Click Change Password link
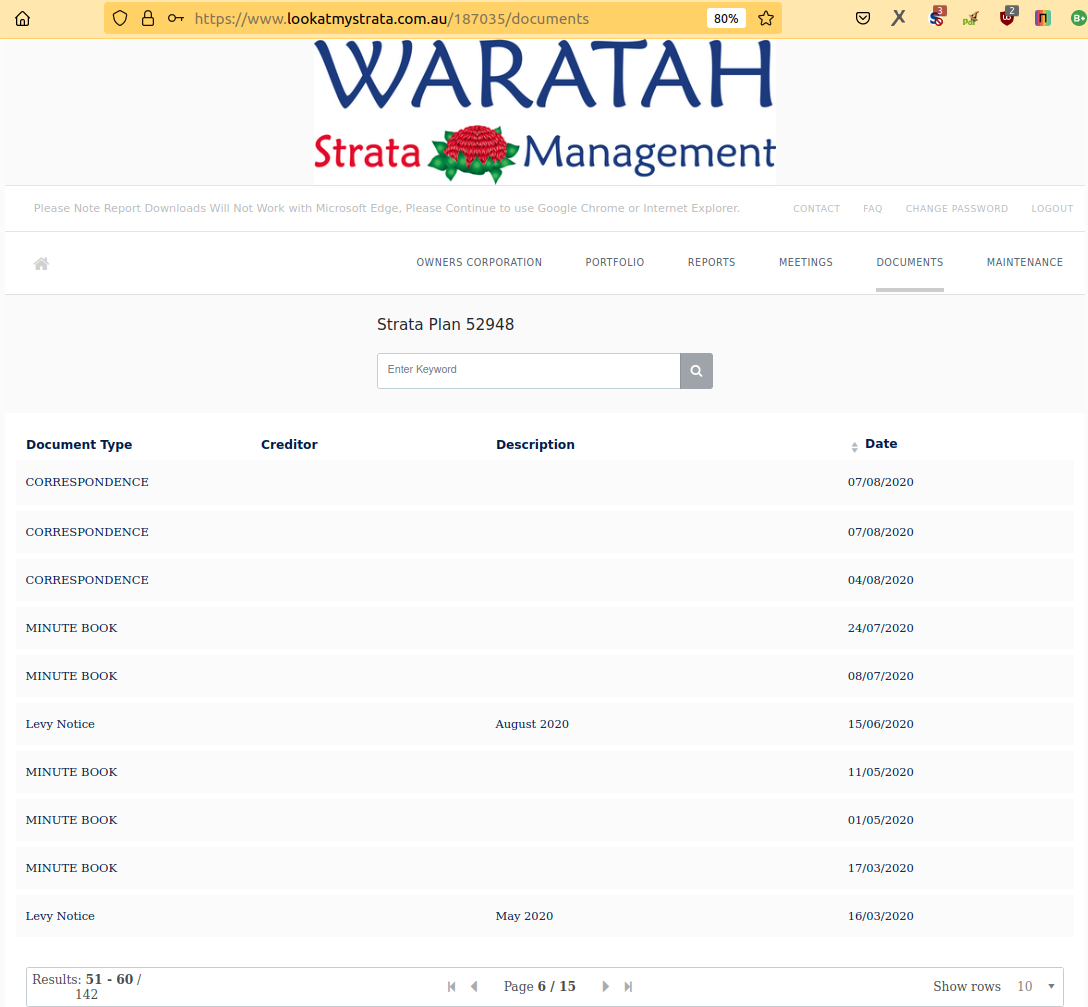Image resolution: width=1088 pixels, height=1007 pixels. click(x=957, y=208)
